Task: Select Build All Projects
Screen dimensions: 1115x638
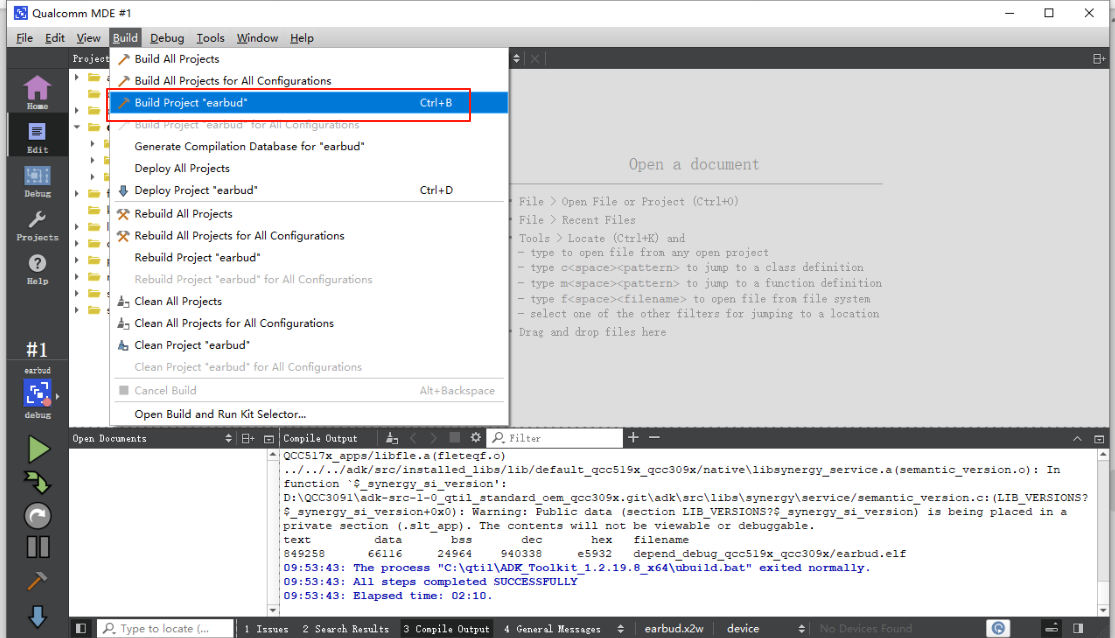Action: [309, 59]
